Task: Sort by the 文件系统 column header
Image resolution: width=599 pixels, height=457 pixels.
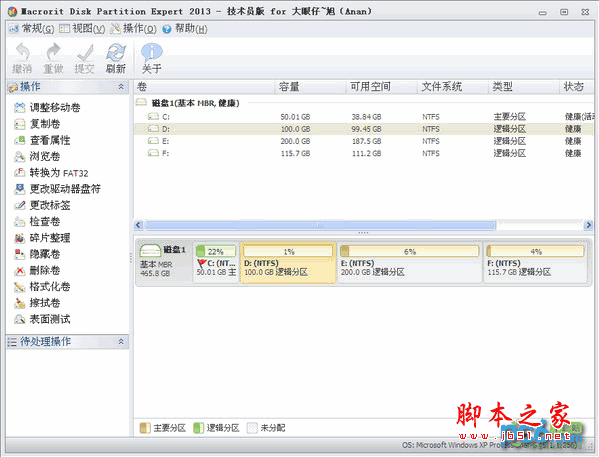Action: point(453,87)
